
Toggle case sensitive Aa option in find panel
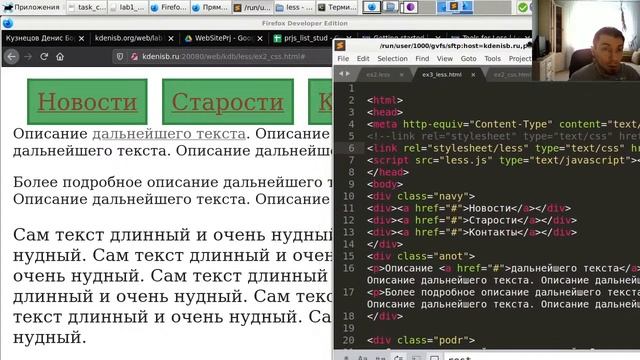[x=362, y=358]
